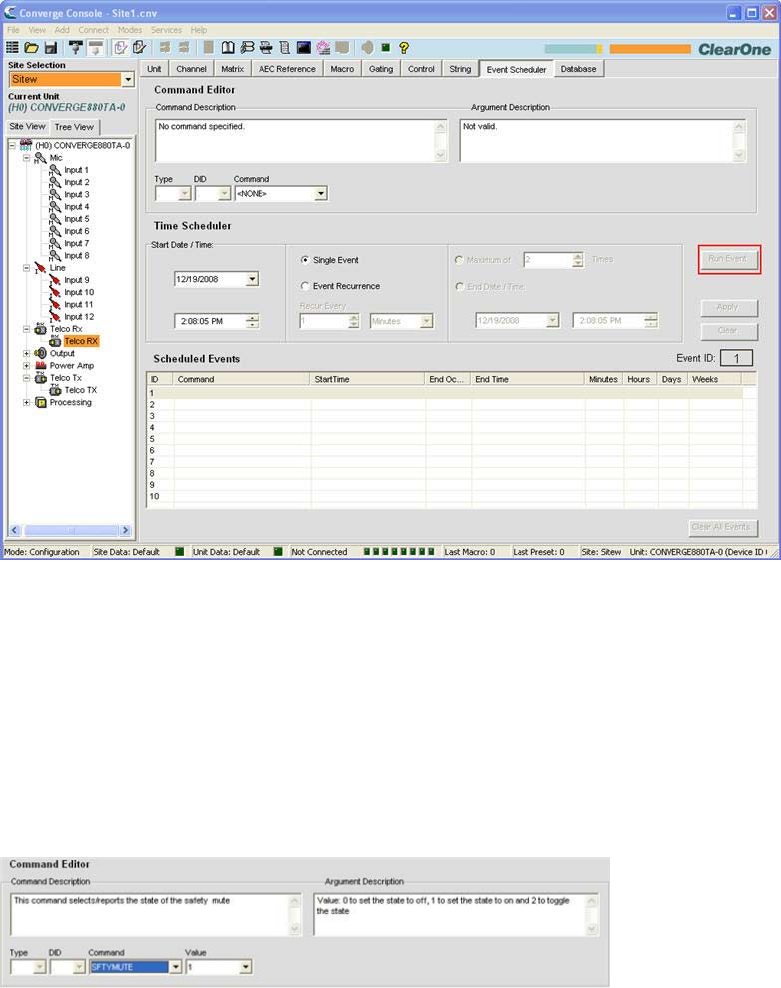The height and width of the screenshot is (988, 781).
Task: Click the scroll document toolbar icon
Action: tap(285, 47)
